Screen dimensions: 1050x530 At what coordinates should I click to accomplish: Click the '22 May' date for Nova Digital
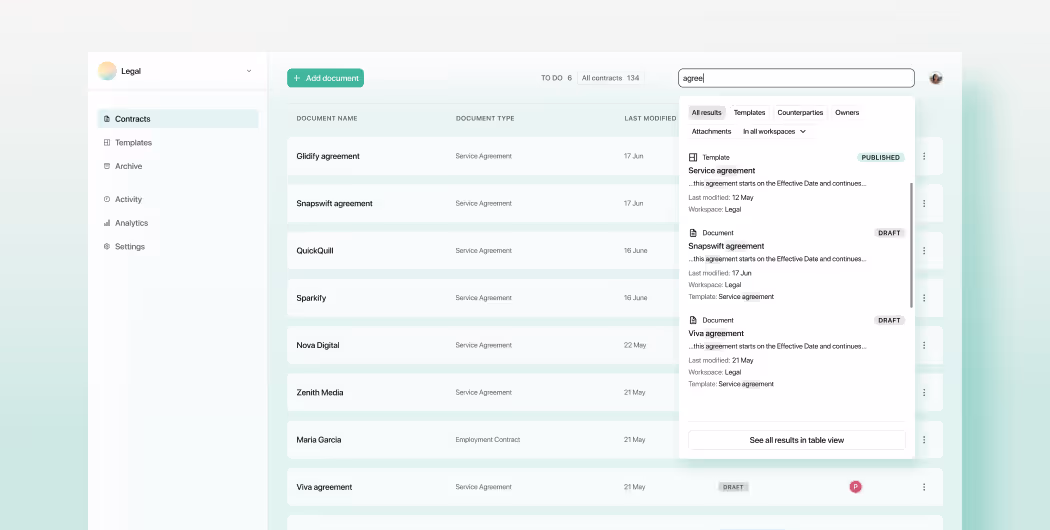pyautogui.click(x=635, y=345)
